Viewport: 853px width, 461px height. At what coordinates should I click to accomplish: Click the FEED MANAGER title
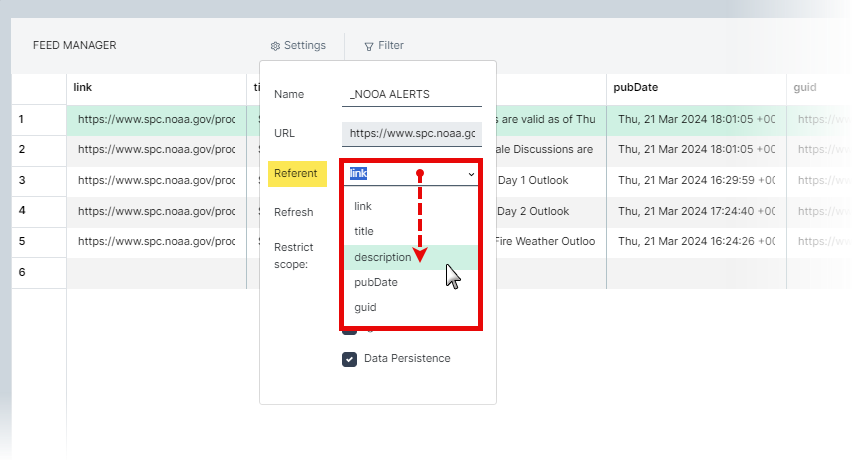75,46
